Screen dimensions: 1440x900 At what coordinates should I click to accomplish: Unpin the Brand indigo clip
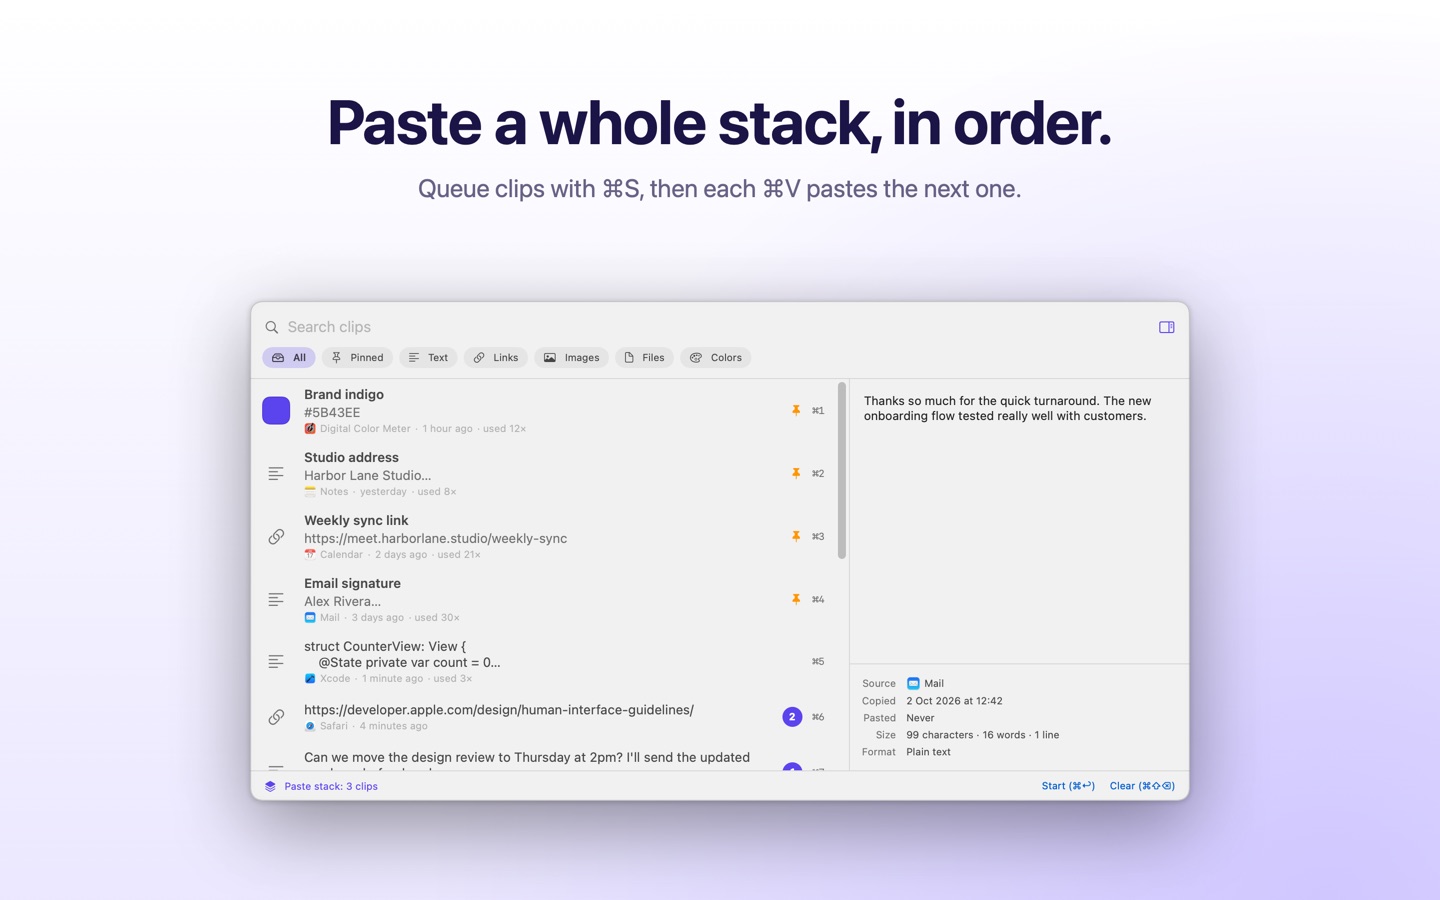796,410
